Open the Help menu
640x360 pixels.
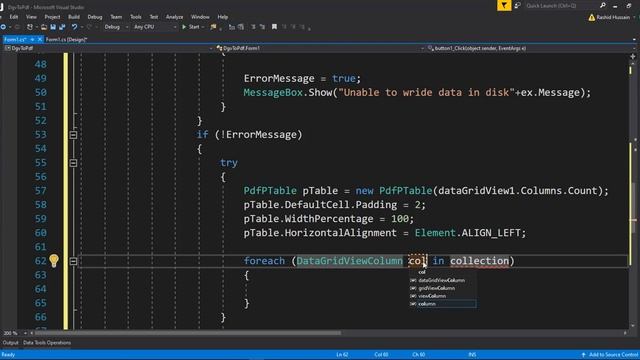click(222, 17)
